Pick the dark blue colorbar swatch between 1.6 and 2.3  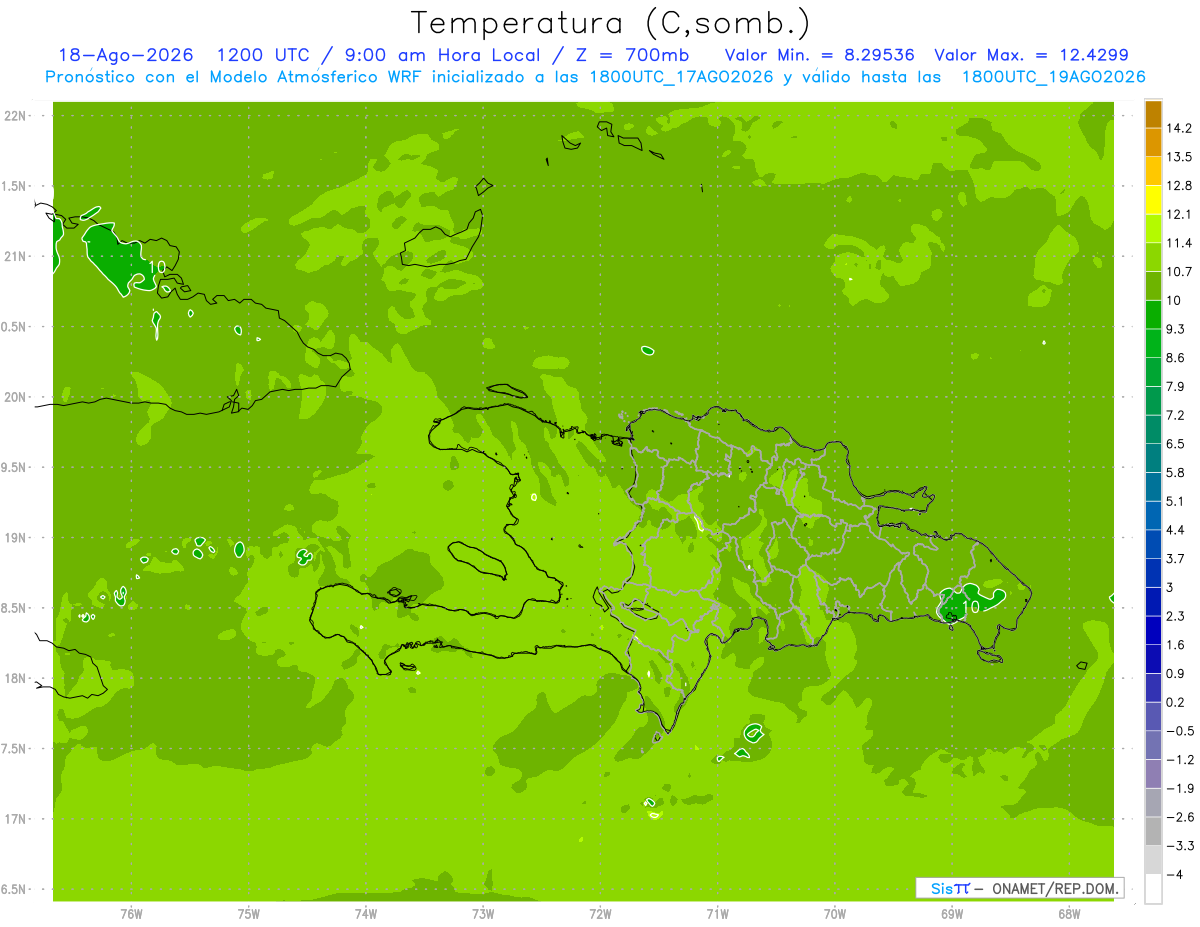coord(1153,630)
